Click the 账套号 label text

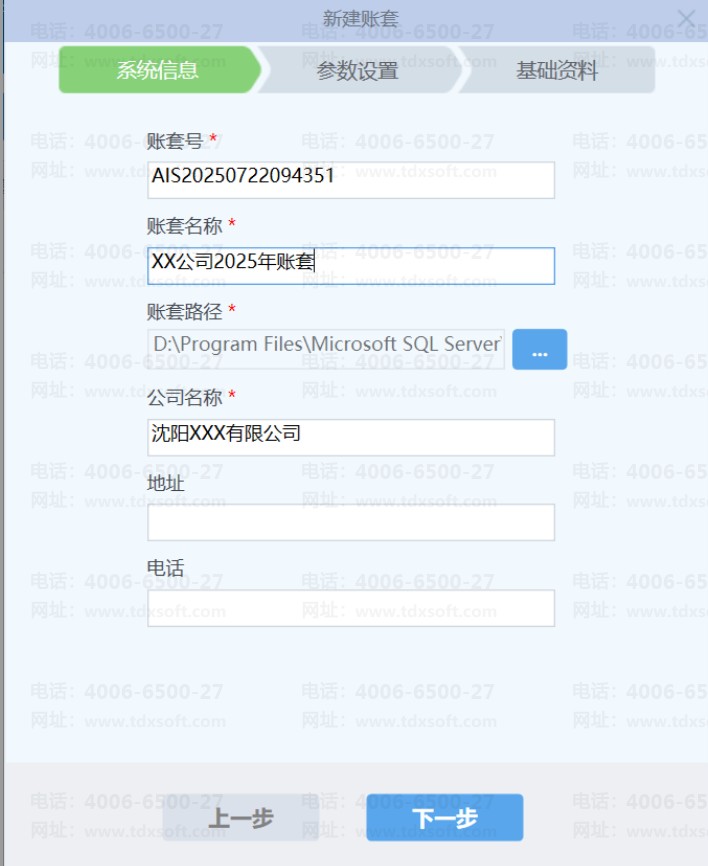coord(175,141)
